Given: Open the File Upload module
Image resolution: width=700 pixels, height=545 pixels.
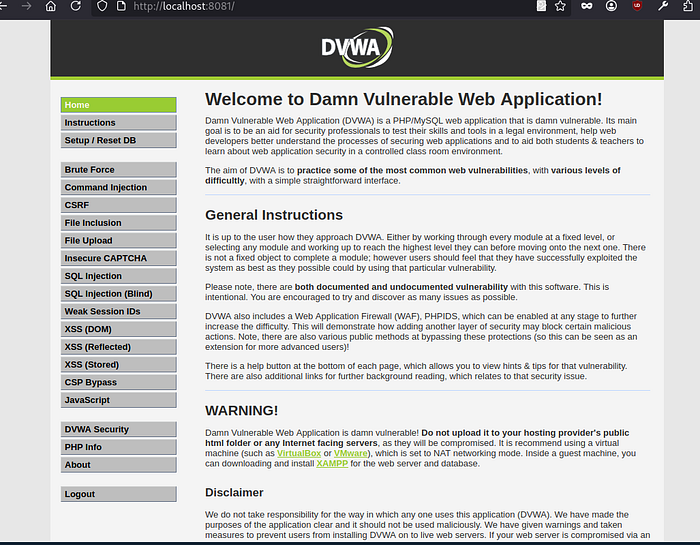Looking at the screenshot, I should (x=119, y=241).
